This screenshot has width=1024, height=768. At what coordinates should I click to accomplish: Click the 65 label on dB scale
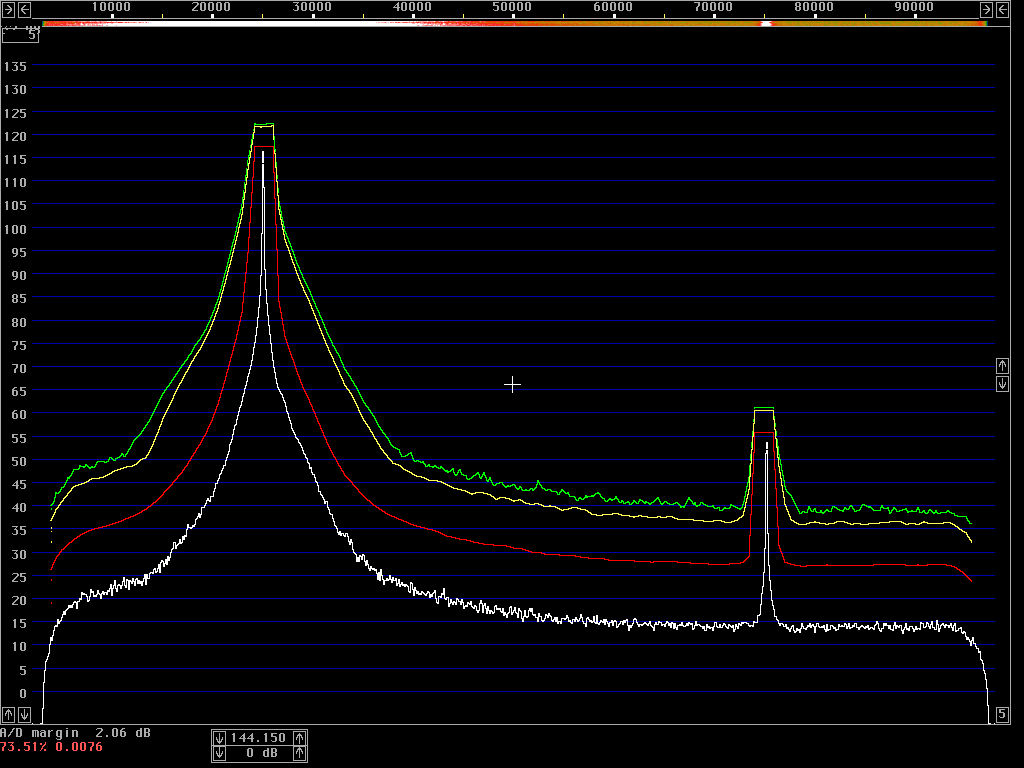point(19,391)
